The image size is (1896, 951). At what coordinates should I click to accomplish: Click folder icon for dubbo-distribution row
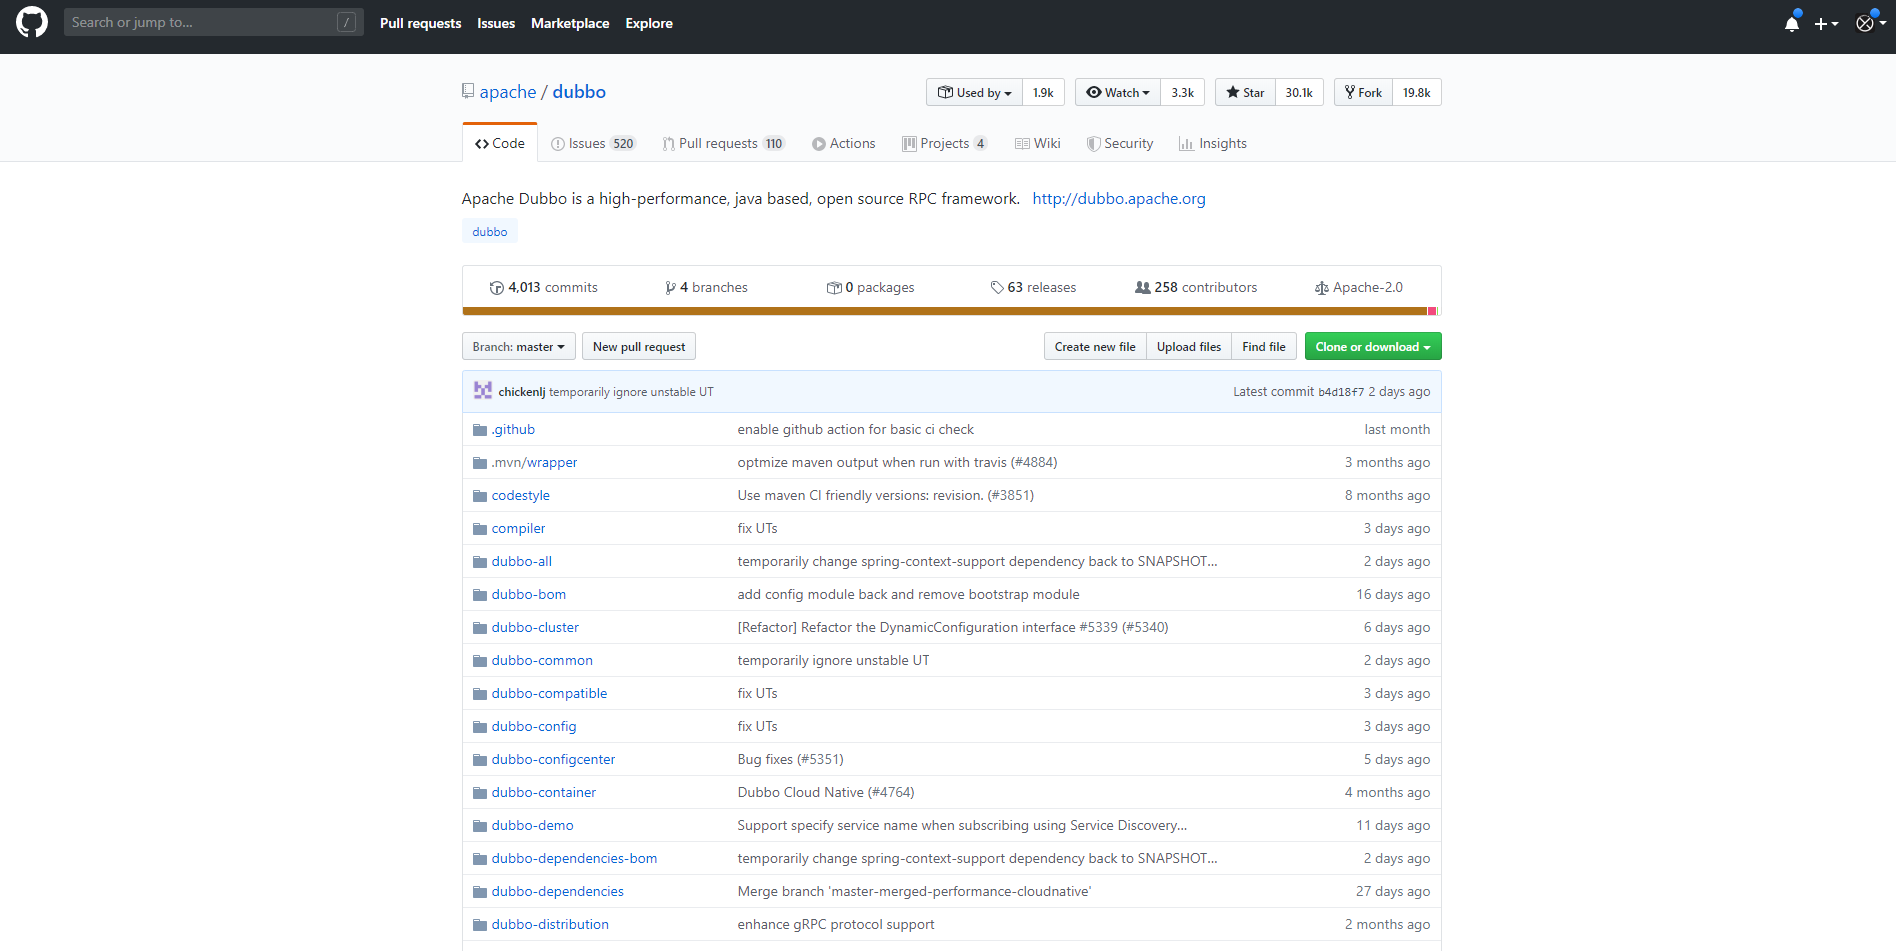point(480,925)
